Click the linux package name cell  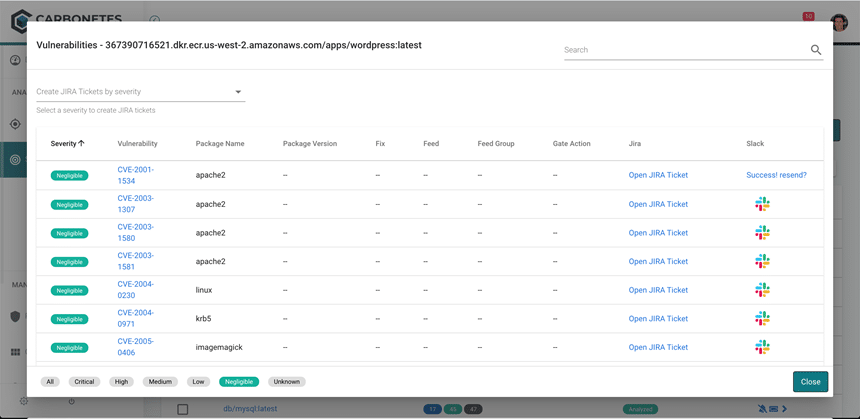coord(204,290)
